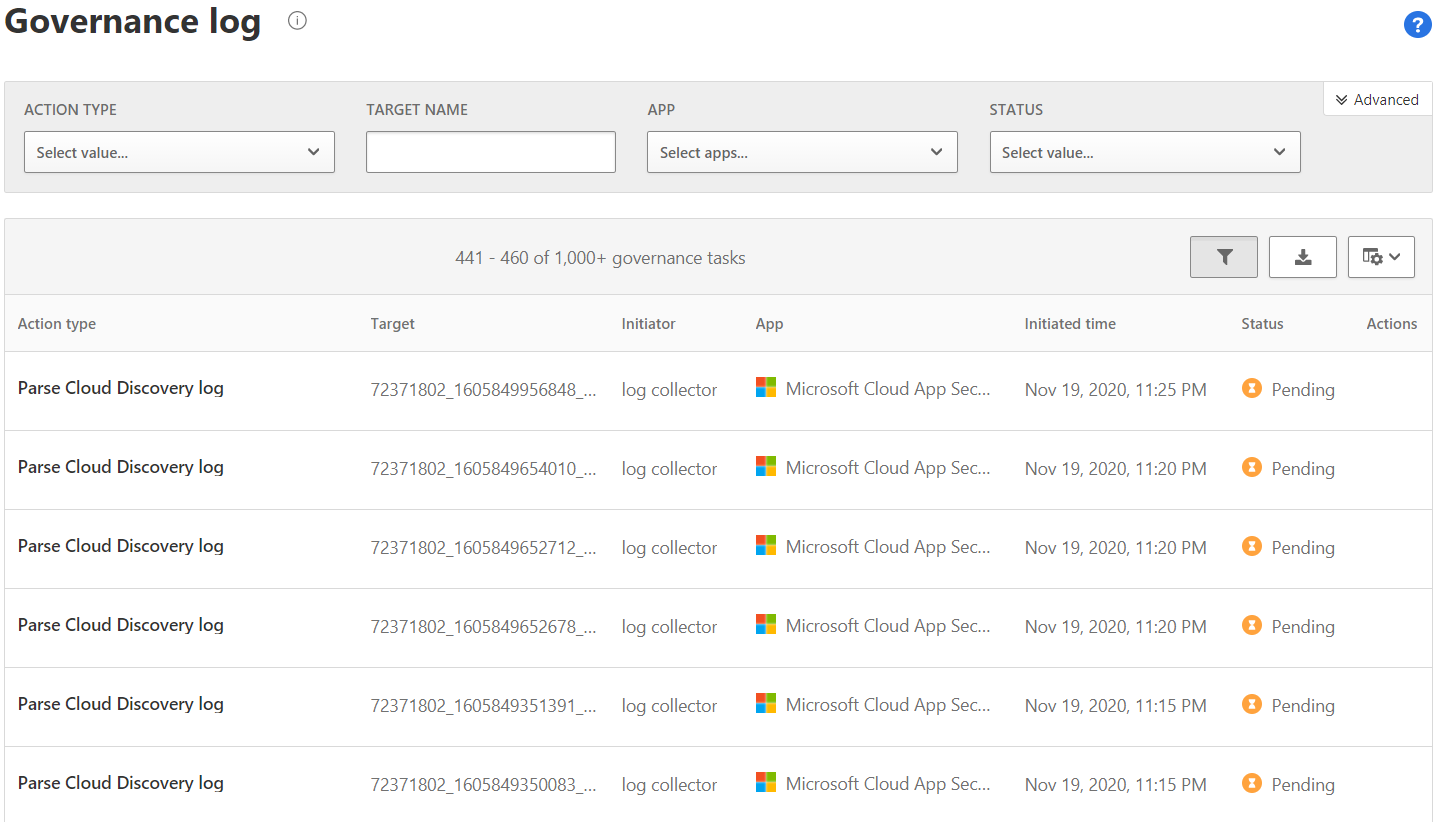Select the first Parse Cloud Discovery log entry
1437x822 pixels.
pyautogui.click(x=120, y=387)
